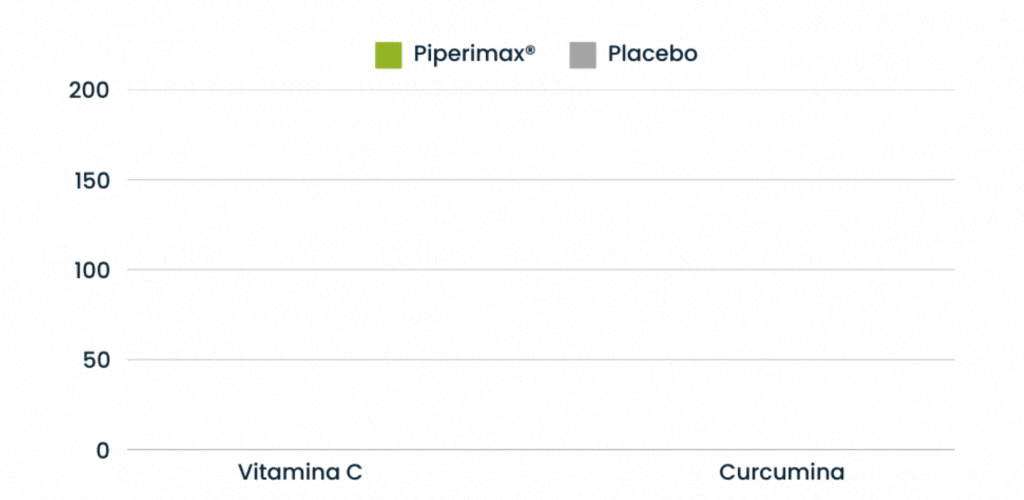This screenshot has width=1024, height=500.
Task: Toggle the Placebo series legend label
Action: coord(652,55)
